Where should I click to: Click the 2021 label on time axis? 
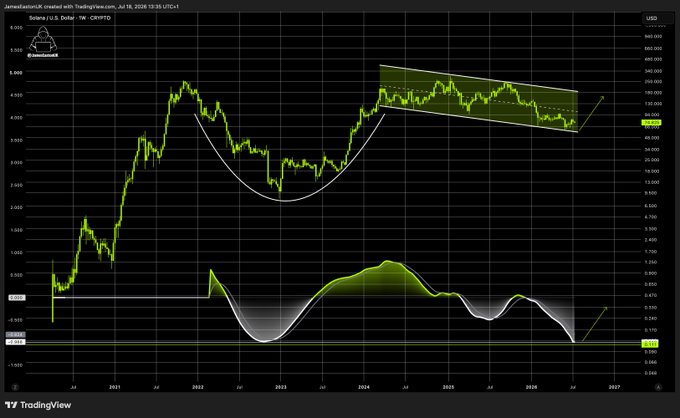pyautogui.click(x=115, y=387)
